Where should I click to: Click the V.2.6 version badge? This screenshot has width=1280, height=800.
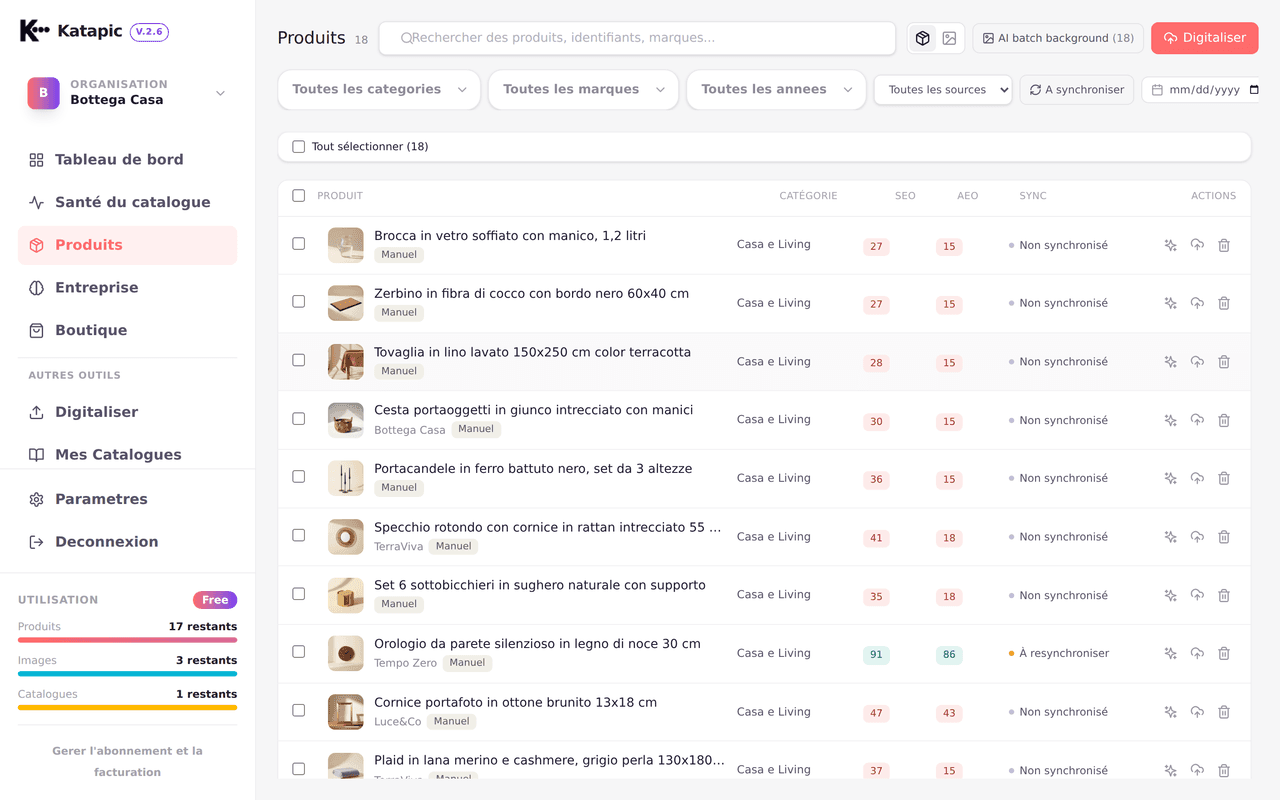pyautogui.click(x=149, y=32)
